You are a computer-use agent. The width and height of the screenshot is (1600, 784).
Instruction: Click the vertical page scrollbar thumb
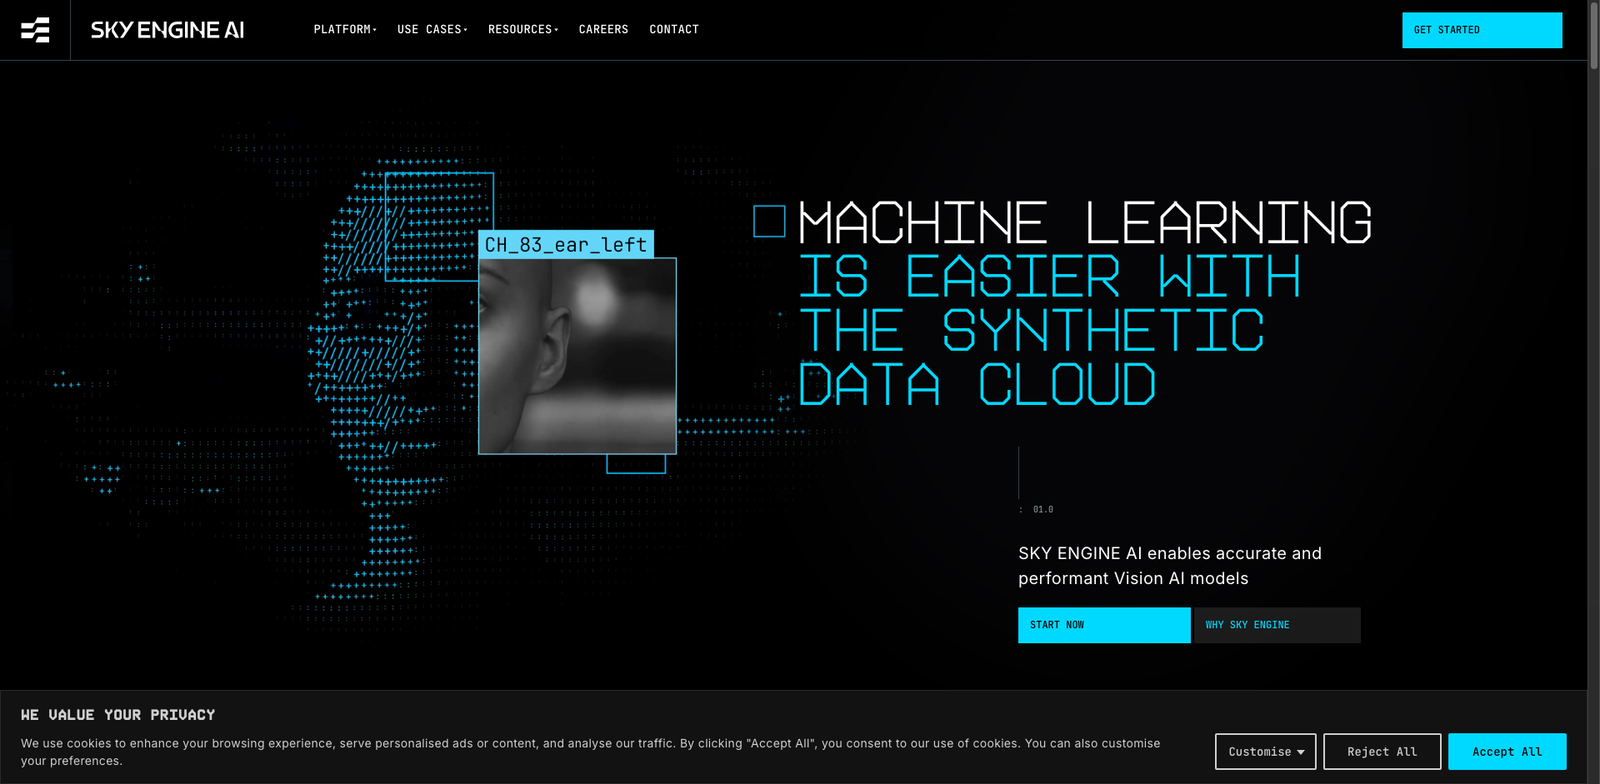1593,35
